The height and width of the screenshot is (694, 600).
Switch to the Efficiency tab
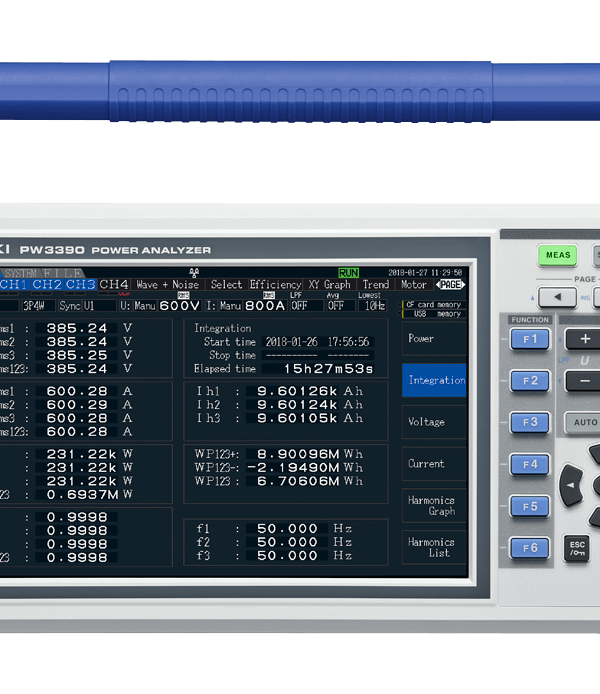point(275,285)
